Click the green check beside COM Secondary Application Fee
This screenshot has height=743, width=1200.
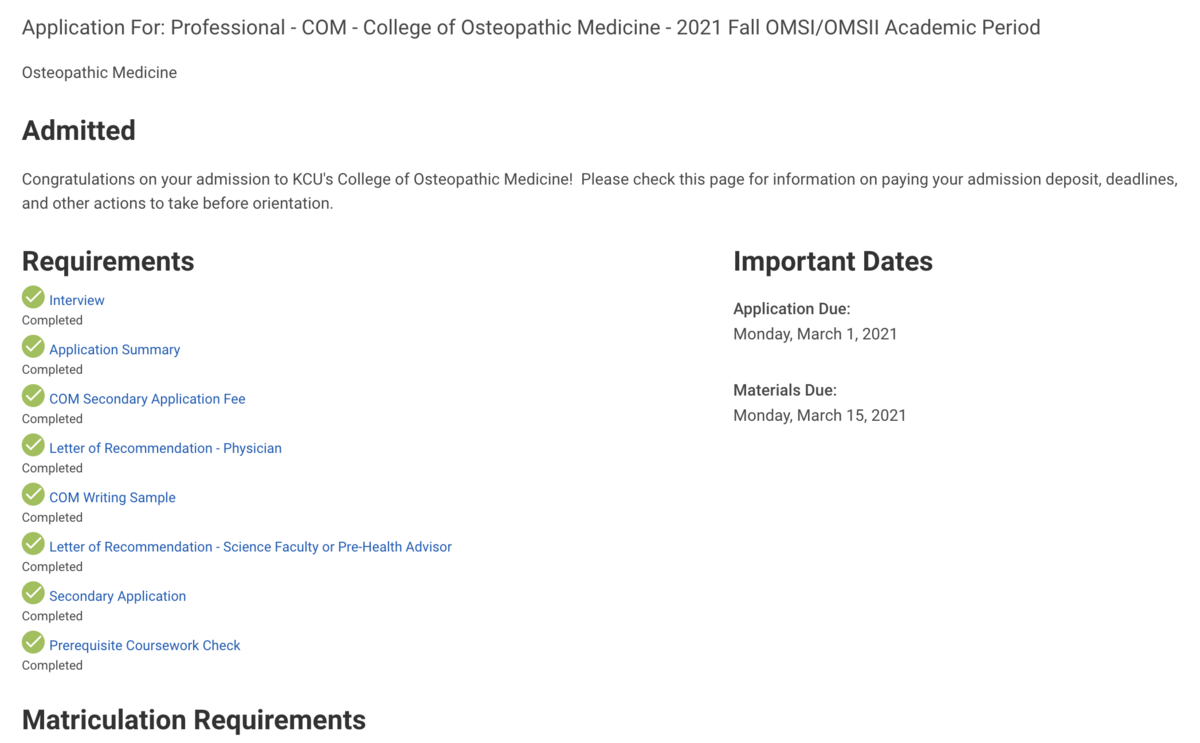pyautogui.click(x=33, y=395)
